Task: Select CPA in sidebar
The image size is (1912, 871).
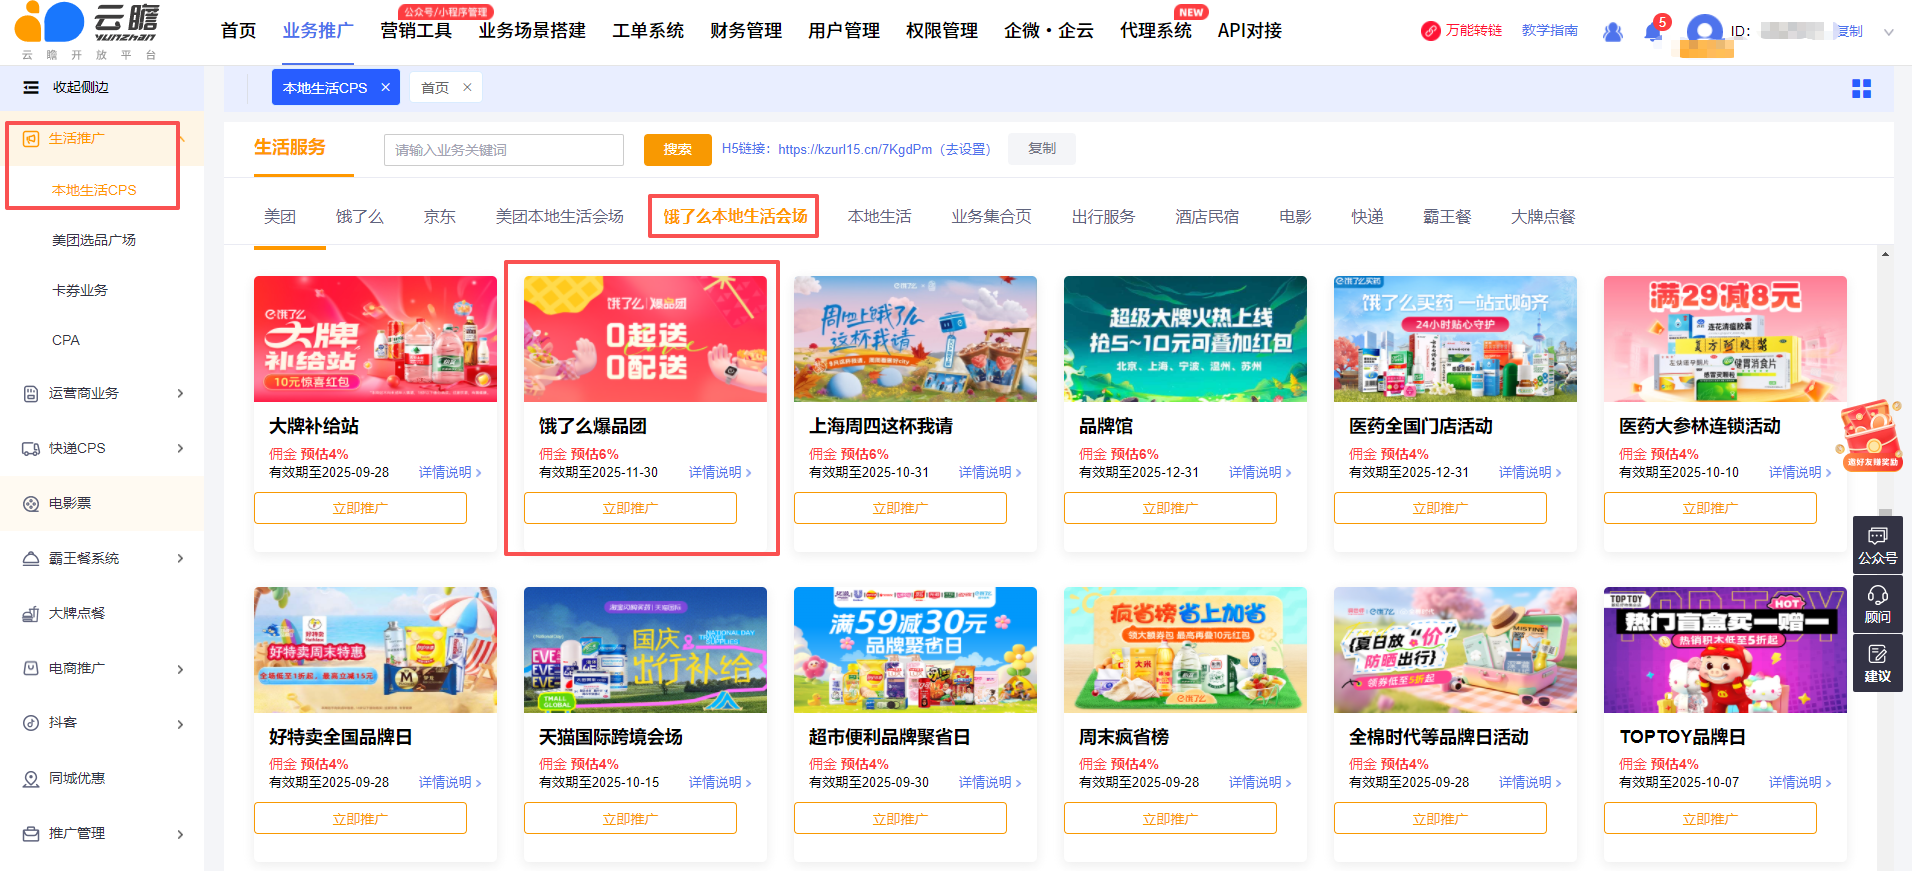Action: (66, 341)
